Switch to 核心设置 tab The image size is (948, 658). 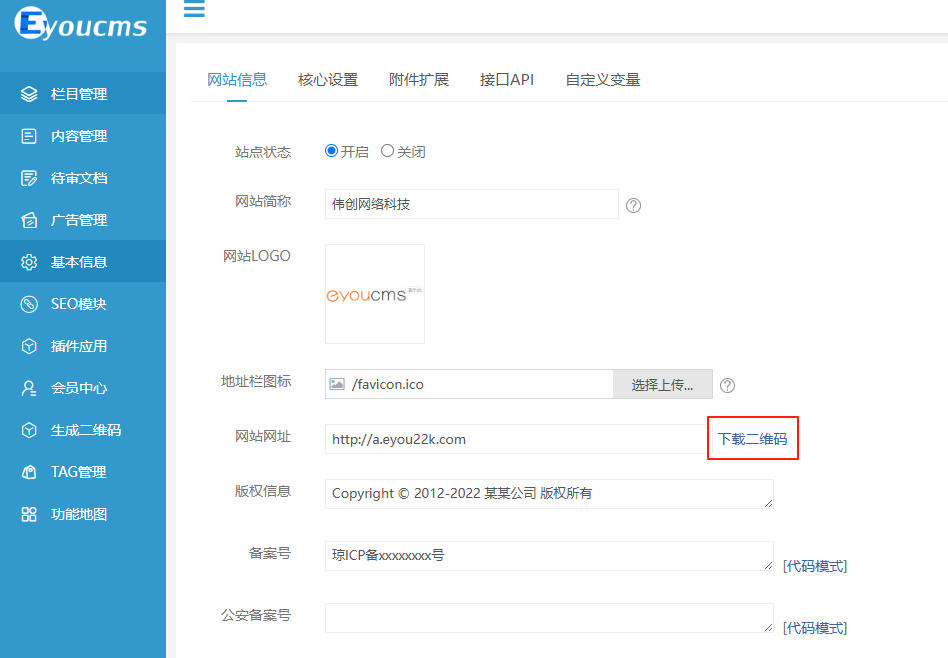point(328,80)
